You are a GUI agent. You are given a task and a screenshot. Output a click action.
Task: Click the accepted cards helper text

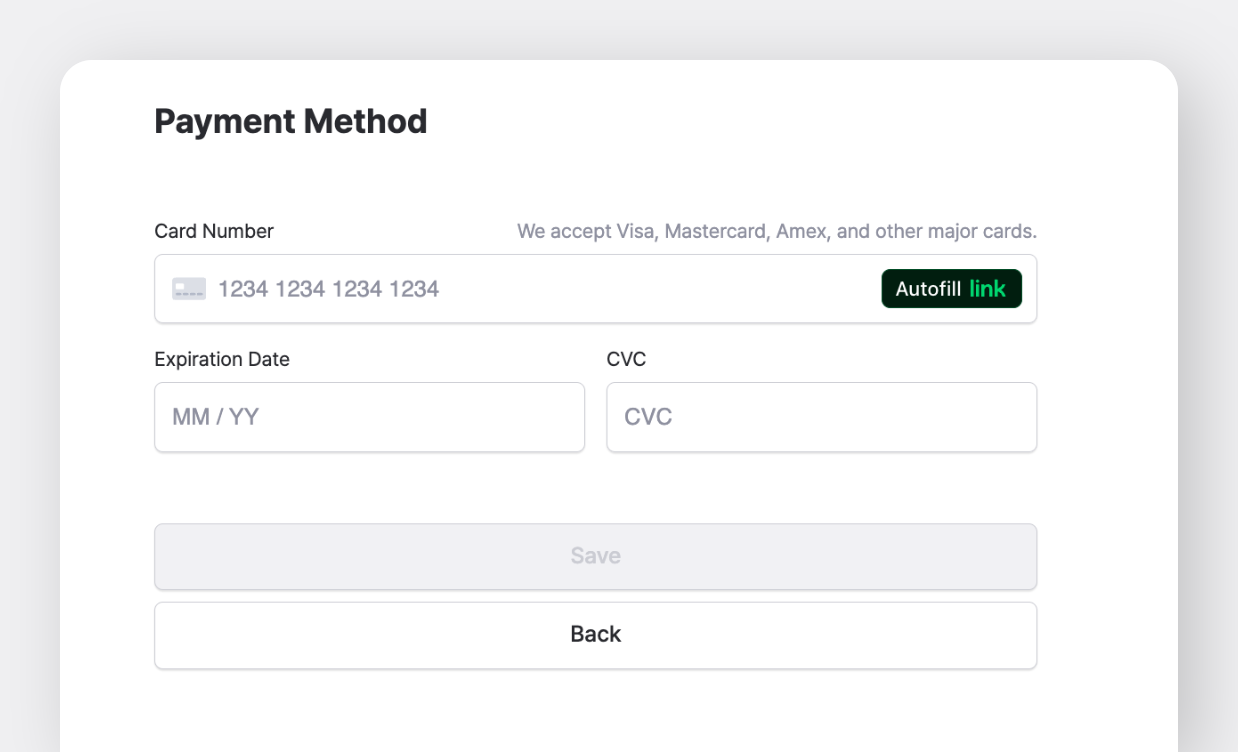coord(776,231)
